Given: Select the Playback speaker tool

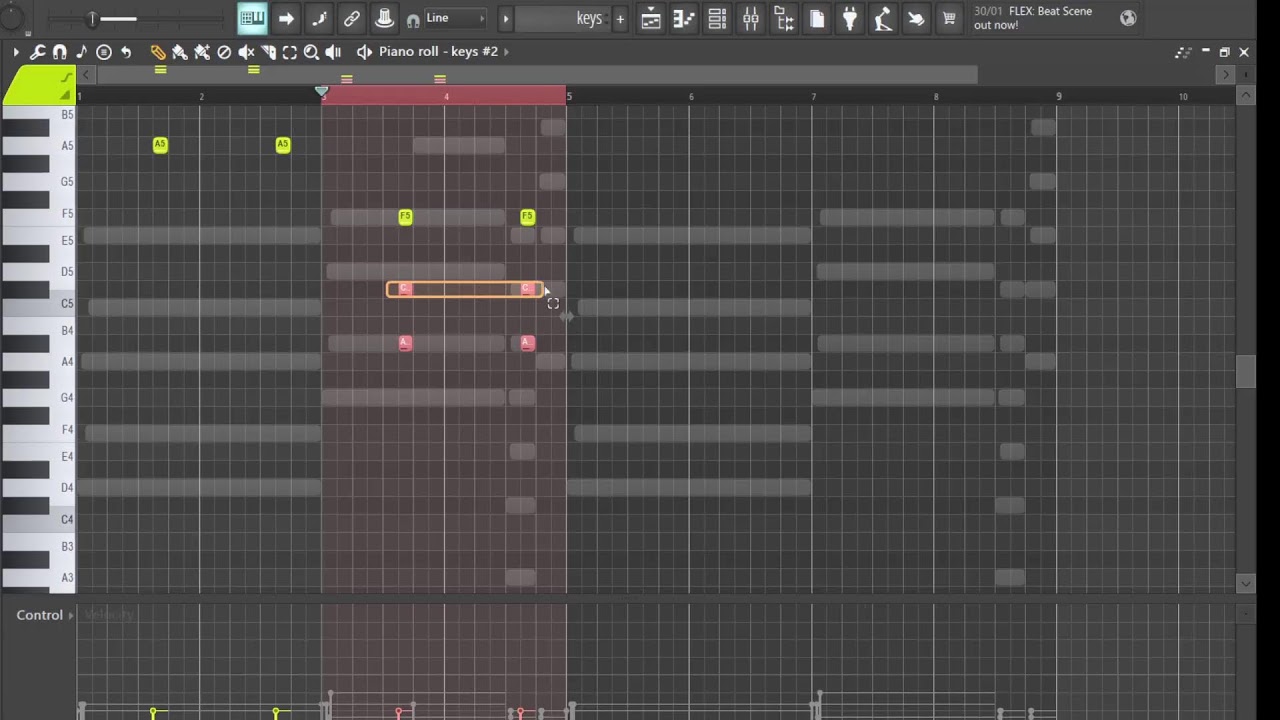Looking at the screenshot, I should (x=333, y=52).
